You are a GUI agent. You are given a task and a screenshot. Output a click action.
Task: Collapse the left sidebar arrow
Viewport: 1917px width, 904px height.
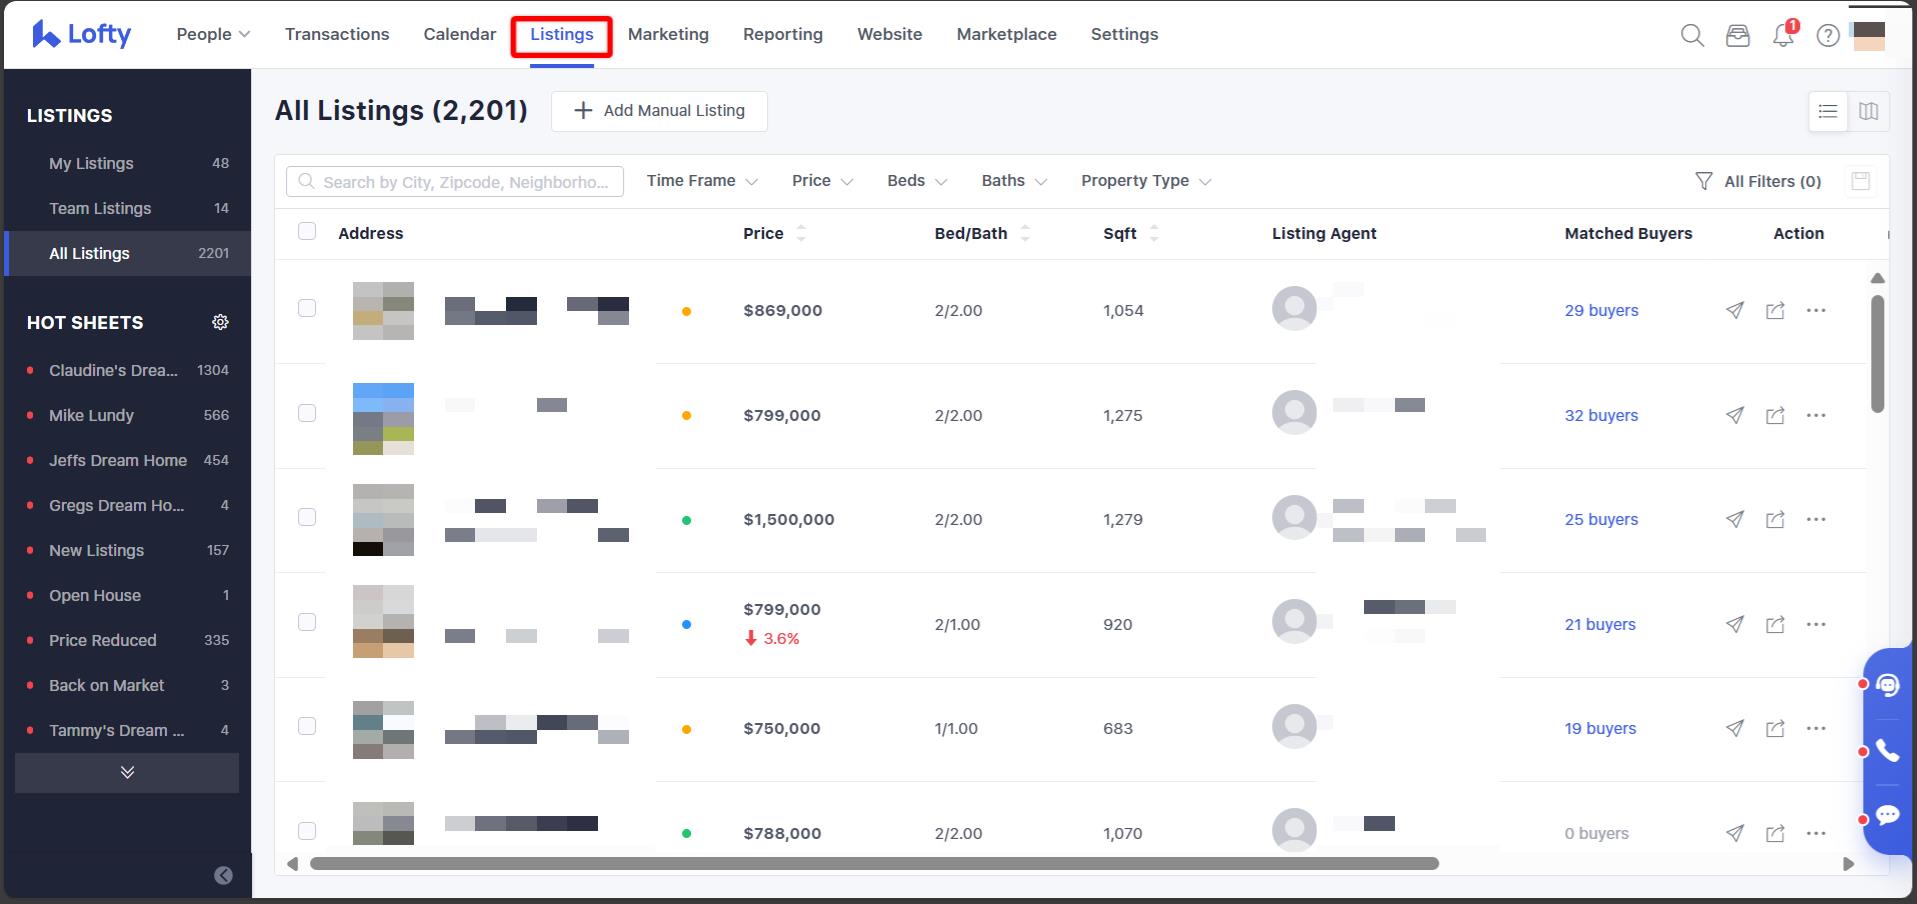coord(223,876)
